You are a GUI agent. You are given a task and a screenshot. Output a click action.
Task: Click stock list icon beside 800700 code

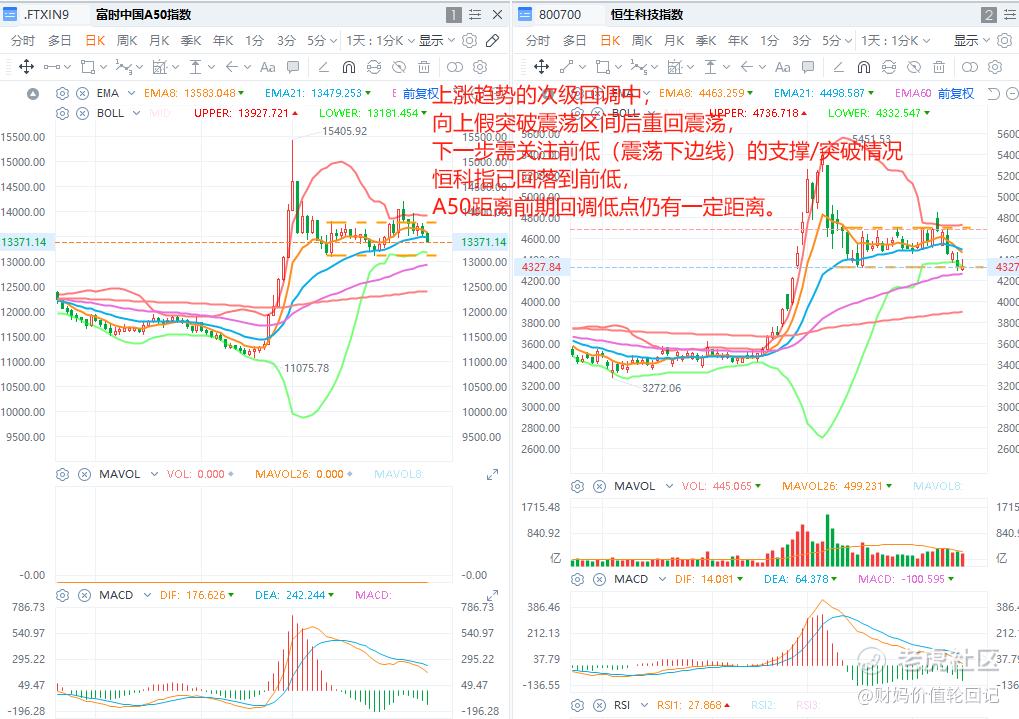pos(524,14)
